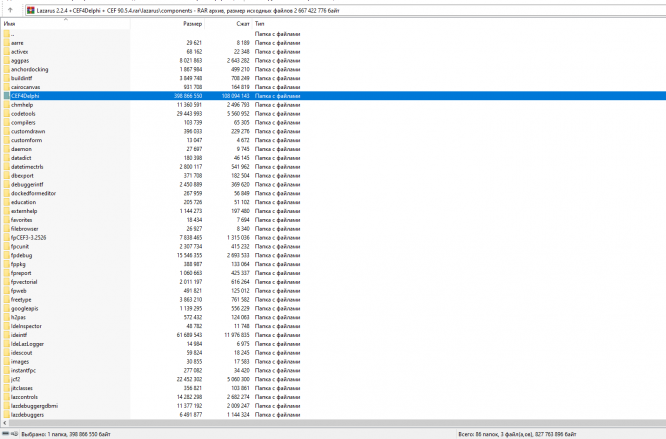The width and height of the screenshot is (666, 439).
Task: Select the buildintf folder icon
Action: 6,78
